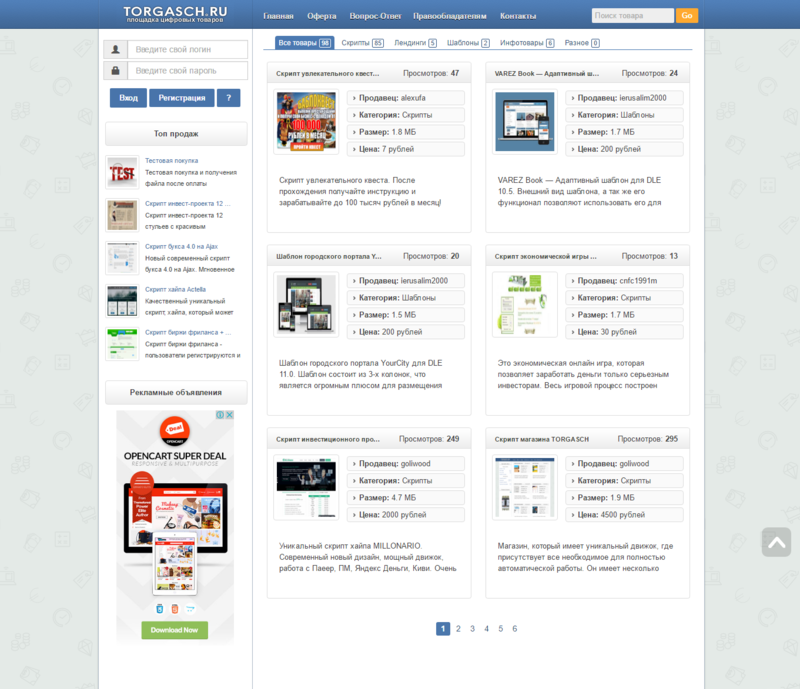Go to pagination page 5
The image size is (800, 689).
tap(501, 629)
